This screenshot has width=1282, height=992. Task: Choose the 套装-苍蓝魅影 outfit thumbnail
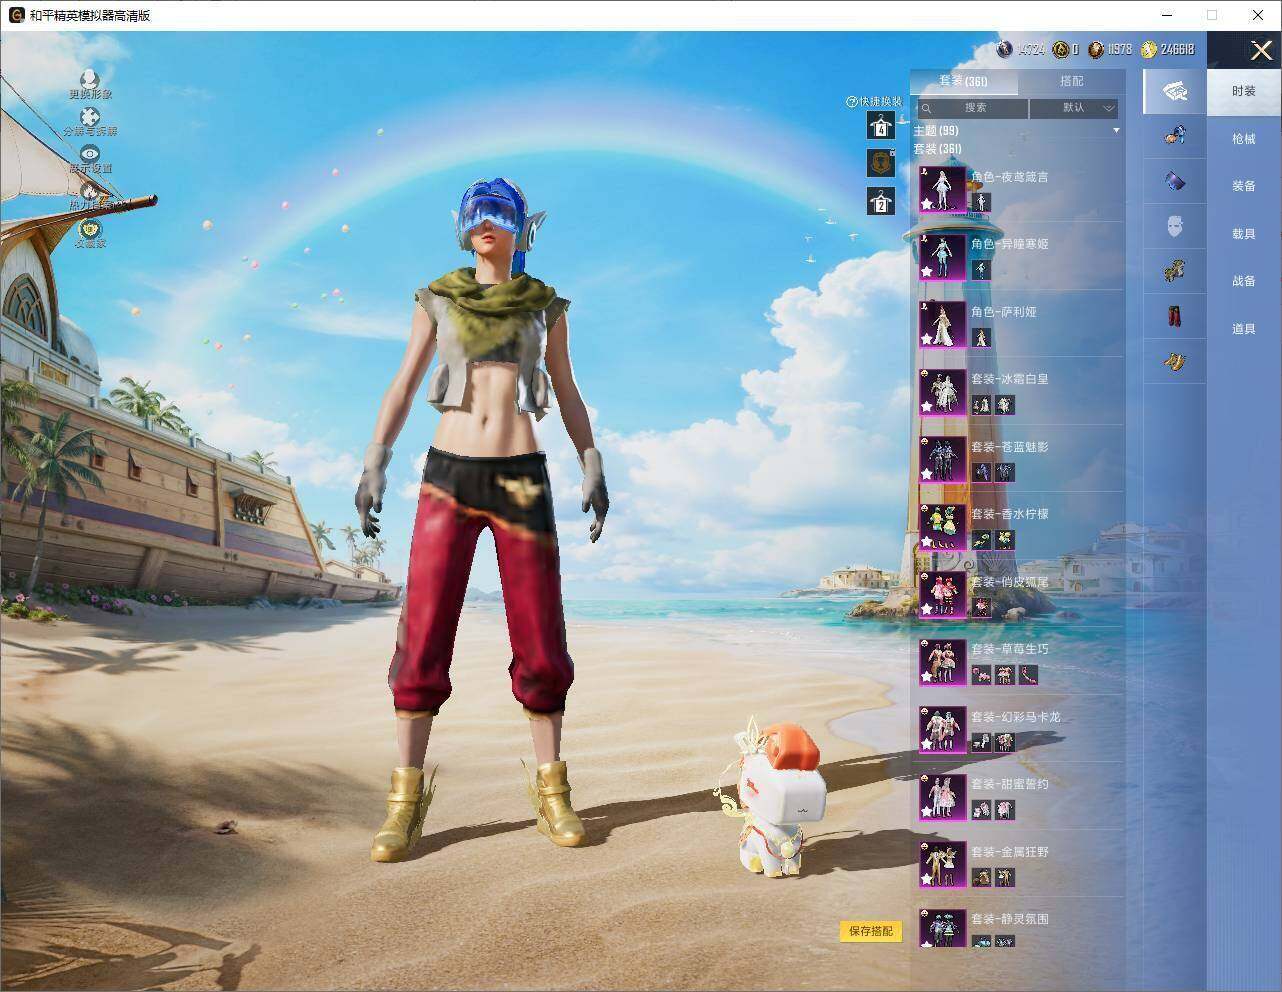point(942,459)
